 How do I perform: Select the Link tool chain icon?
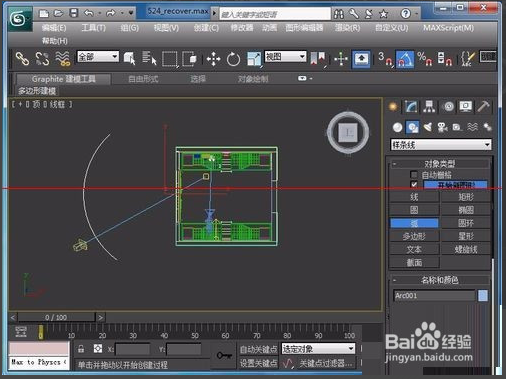(x=22, y=59)
